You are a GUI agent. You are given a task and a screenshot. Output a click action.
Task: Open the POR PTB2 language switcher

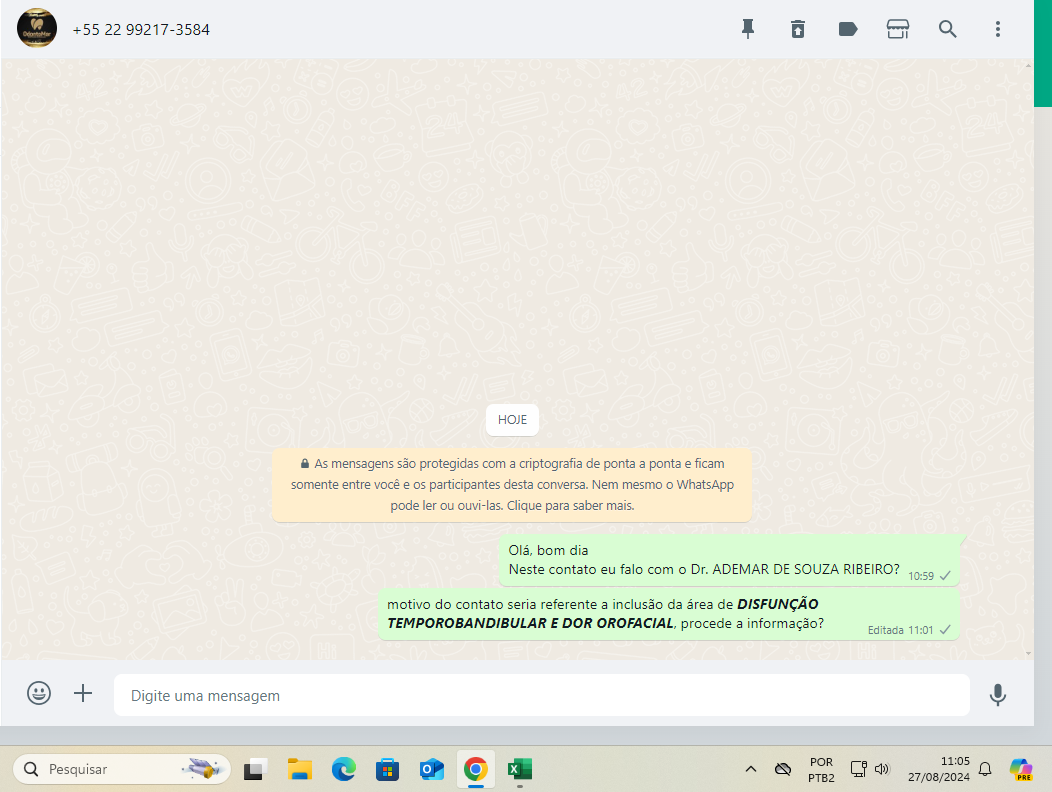pyautogui.click(x=821, y=770)
